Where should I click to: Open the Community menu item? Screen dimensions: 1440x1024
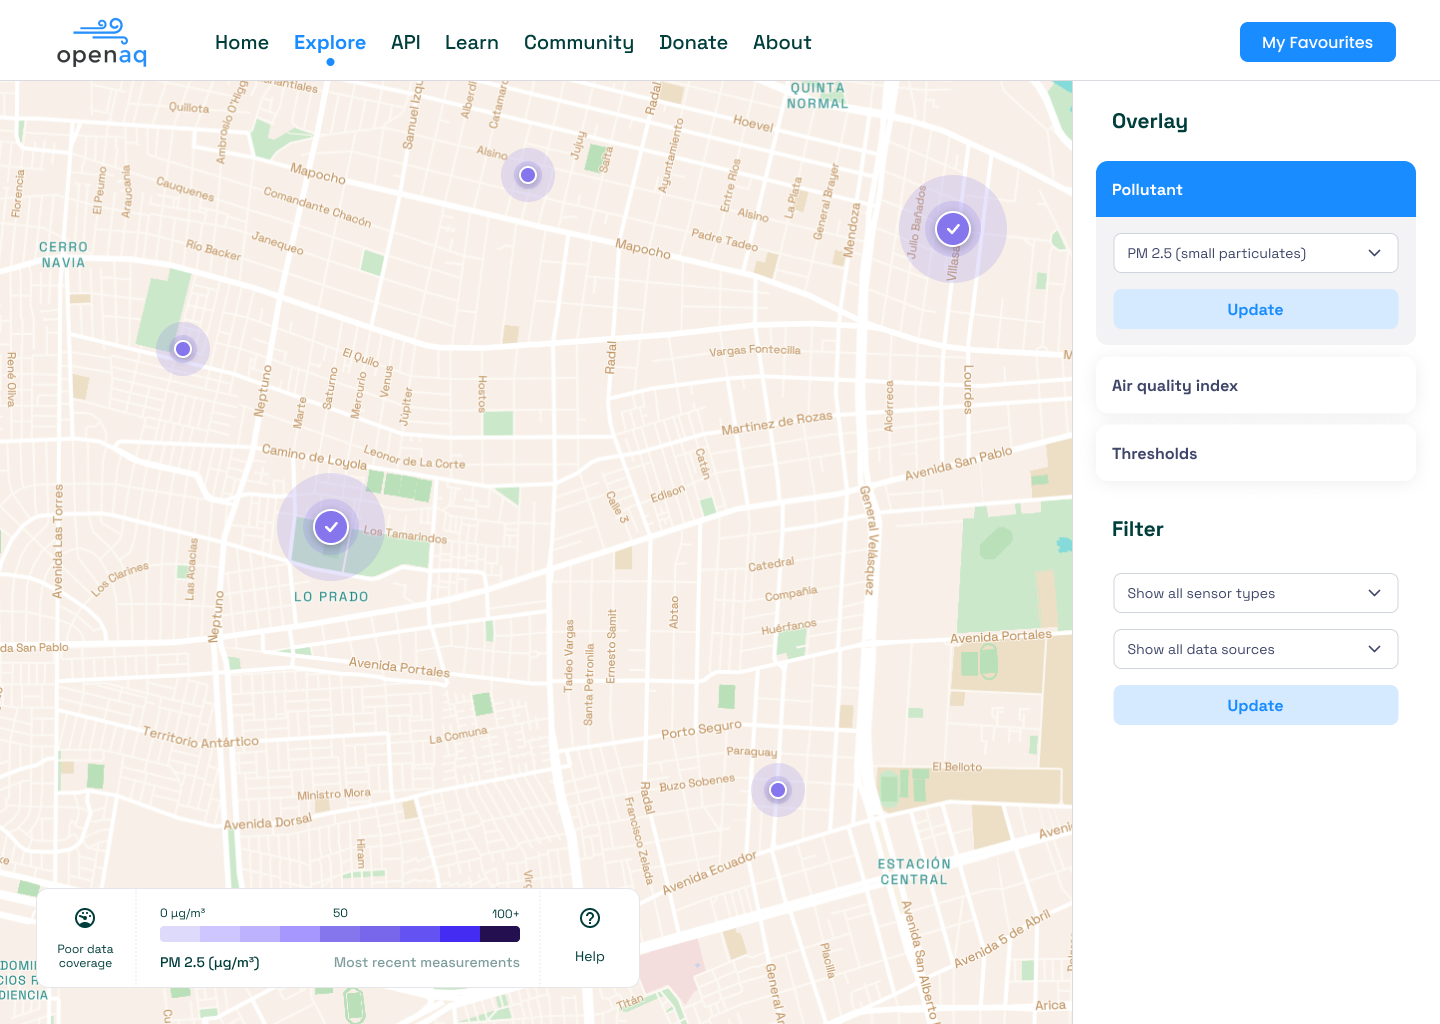coord(579,42)
